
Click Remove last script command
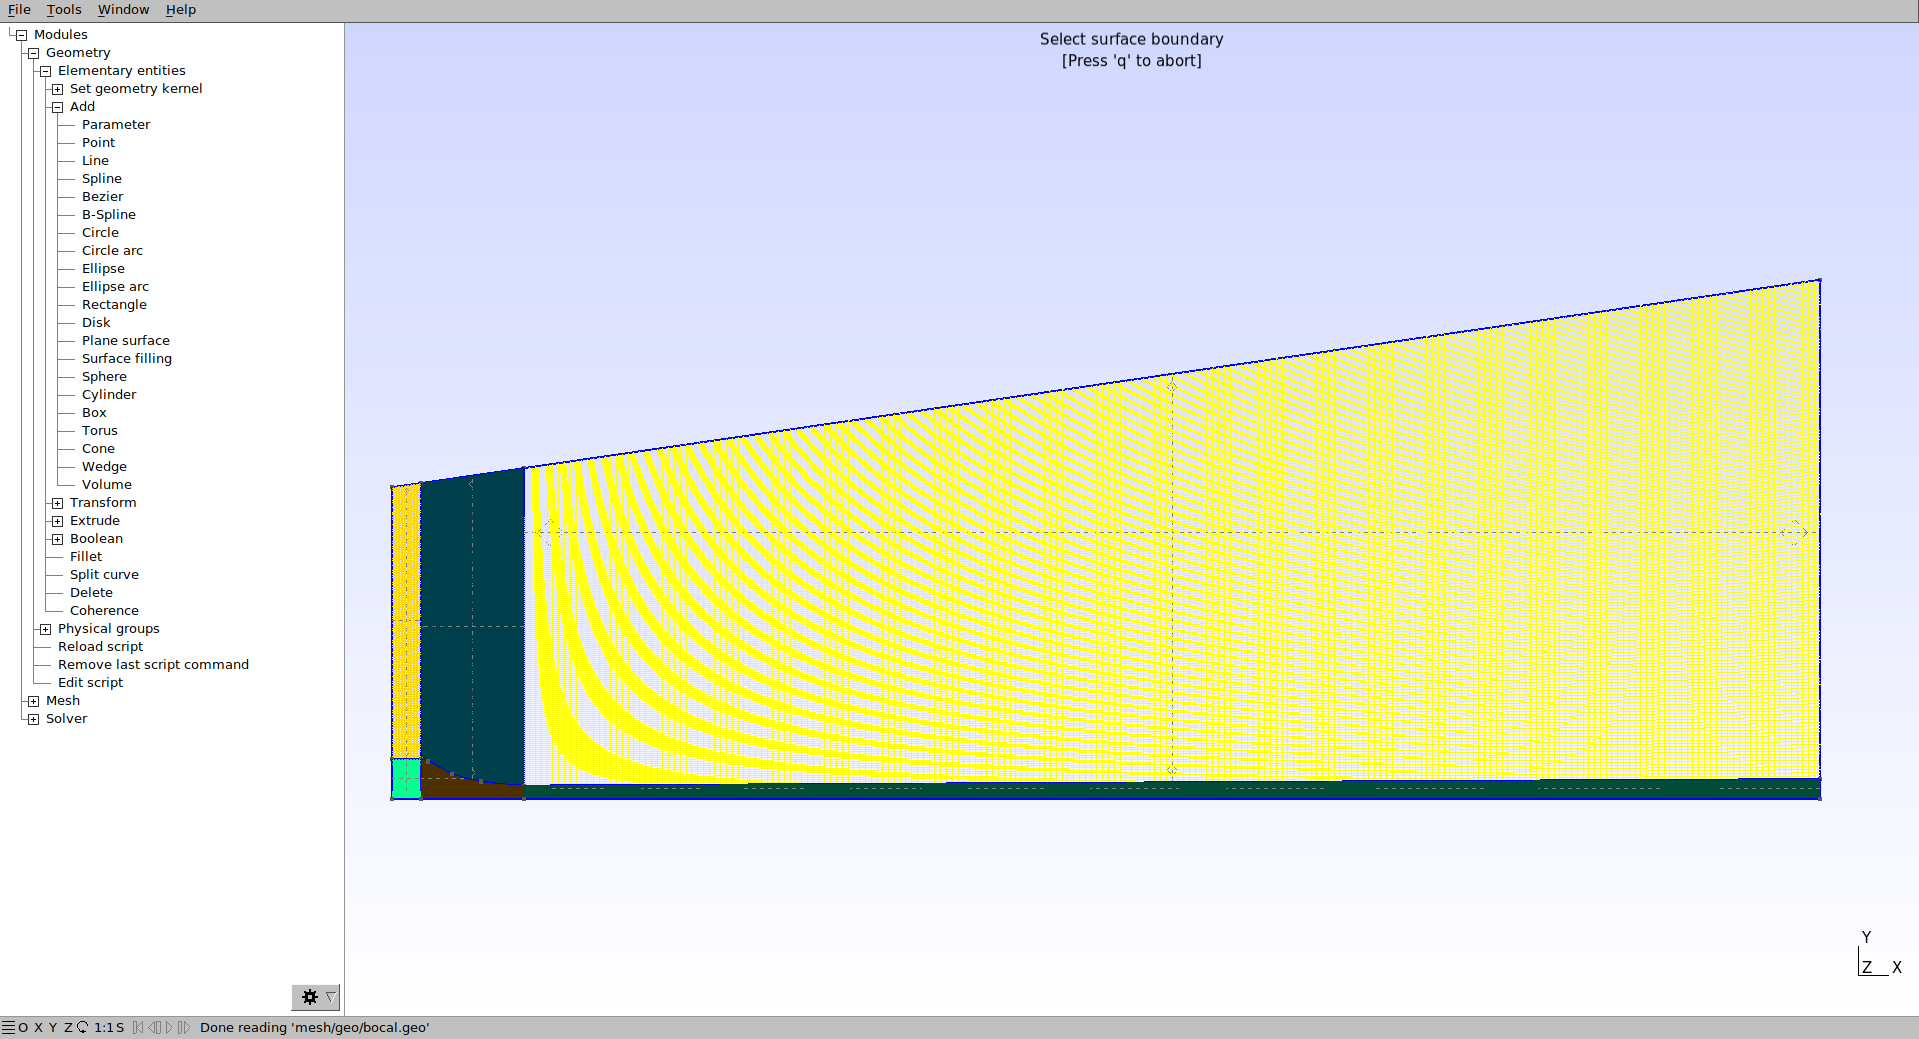pyautogui.click(x=153, y=665)
